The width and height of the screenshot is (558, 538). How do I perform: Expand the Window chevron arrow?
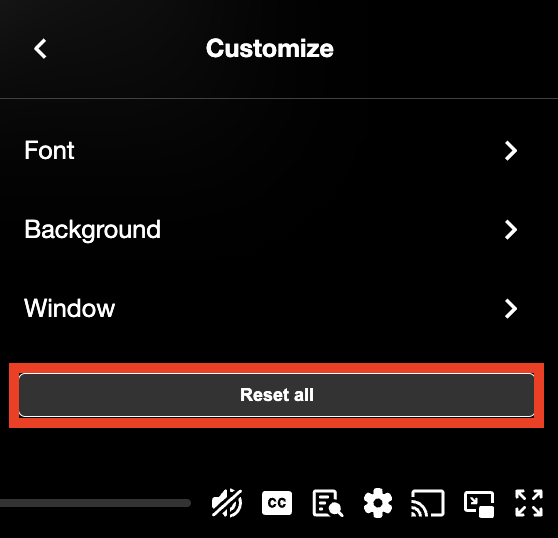511,309
